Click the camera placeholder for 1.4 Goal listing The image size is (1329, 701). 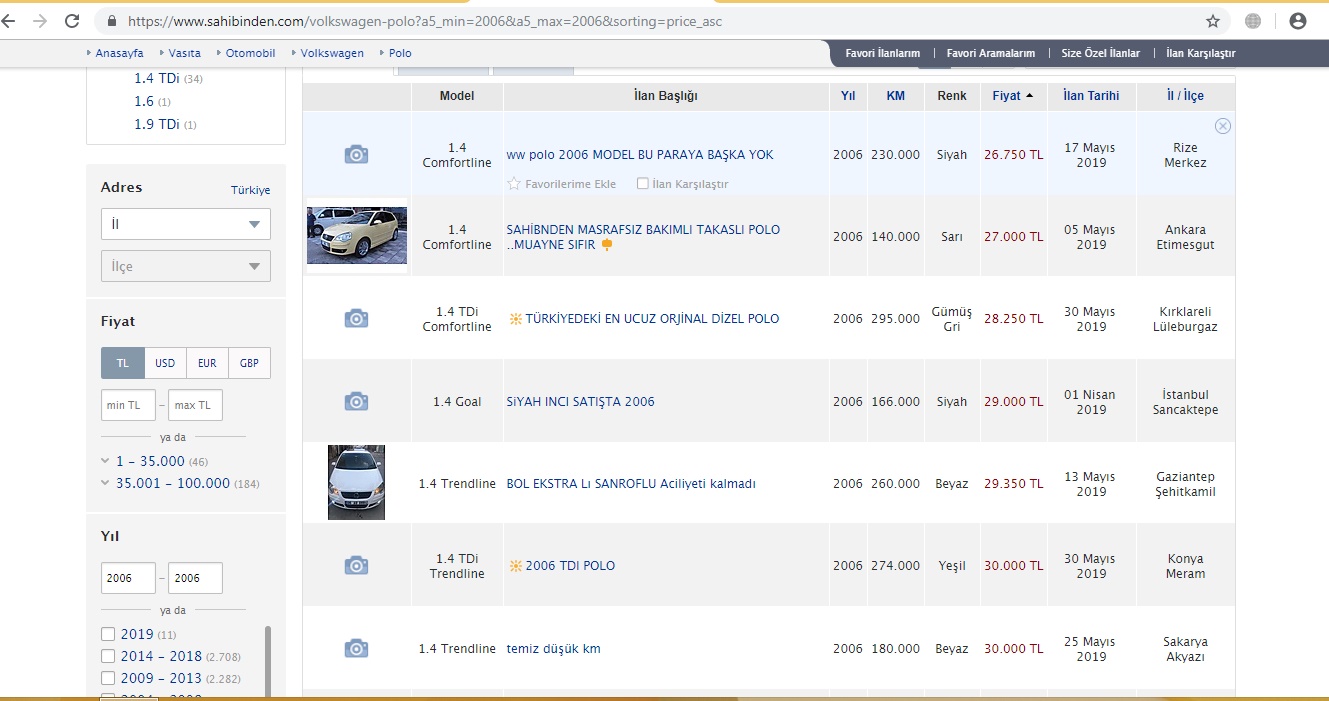[x=356, y=401]
